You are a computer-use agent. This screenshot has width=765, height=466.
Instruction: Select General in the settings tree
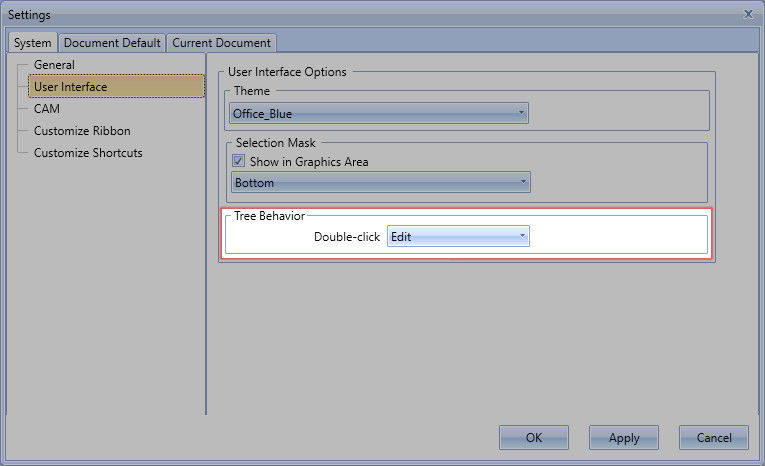pos(54,65)
